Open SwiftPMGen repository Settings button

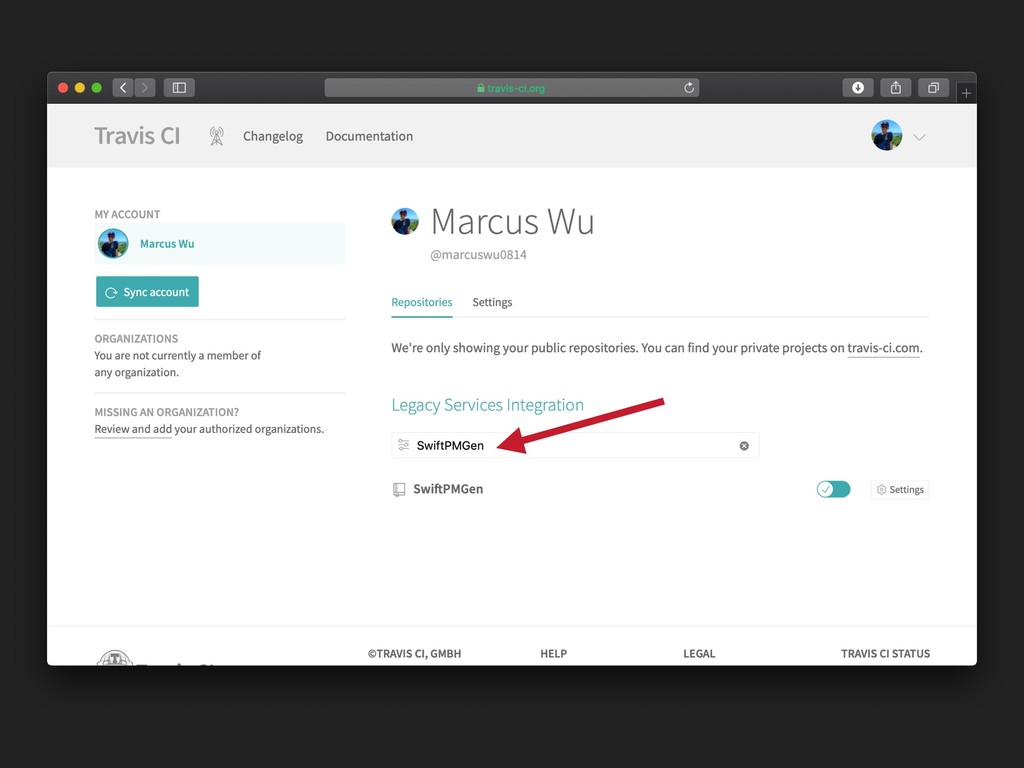pyautogui.click(x=900, y=490)
